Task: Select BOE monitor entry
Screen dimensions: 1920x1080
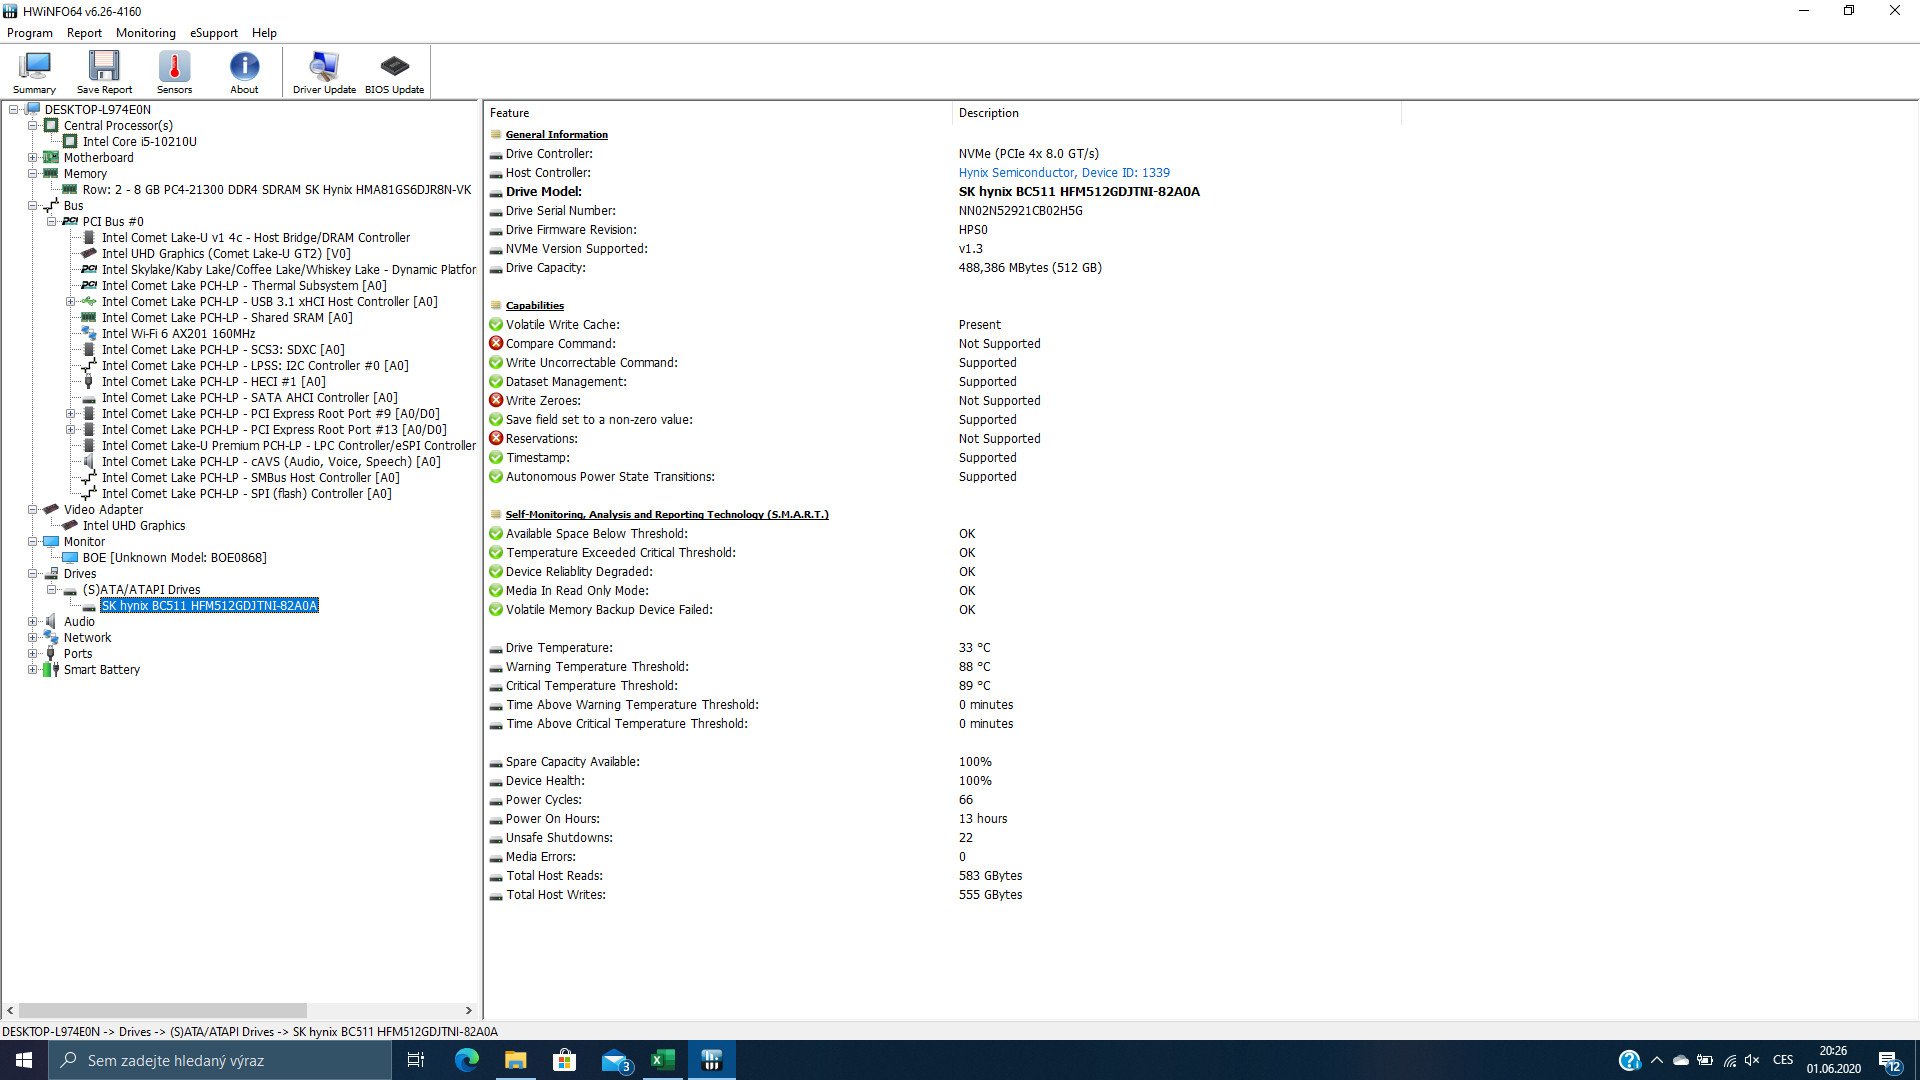Action: click(x=174, y=558)
